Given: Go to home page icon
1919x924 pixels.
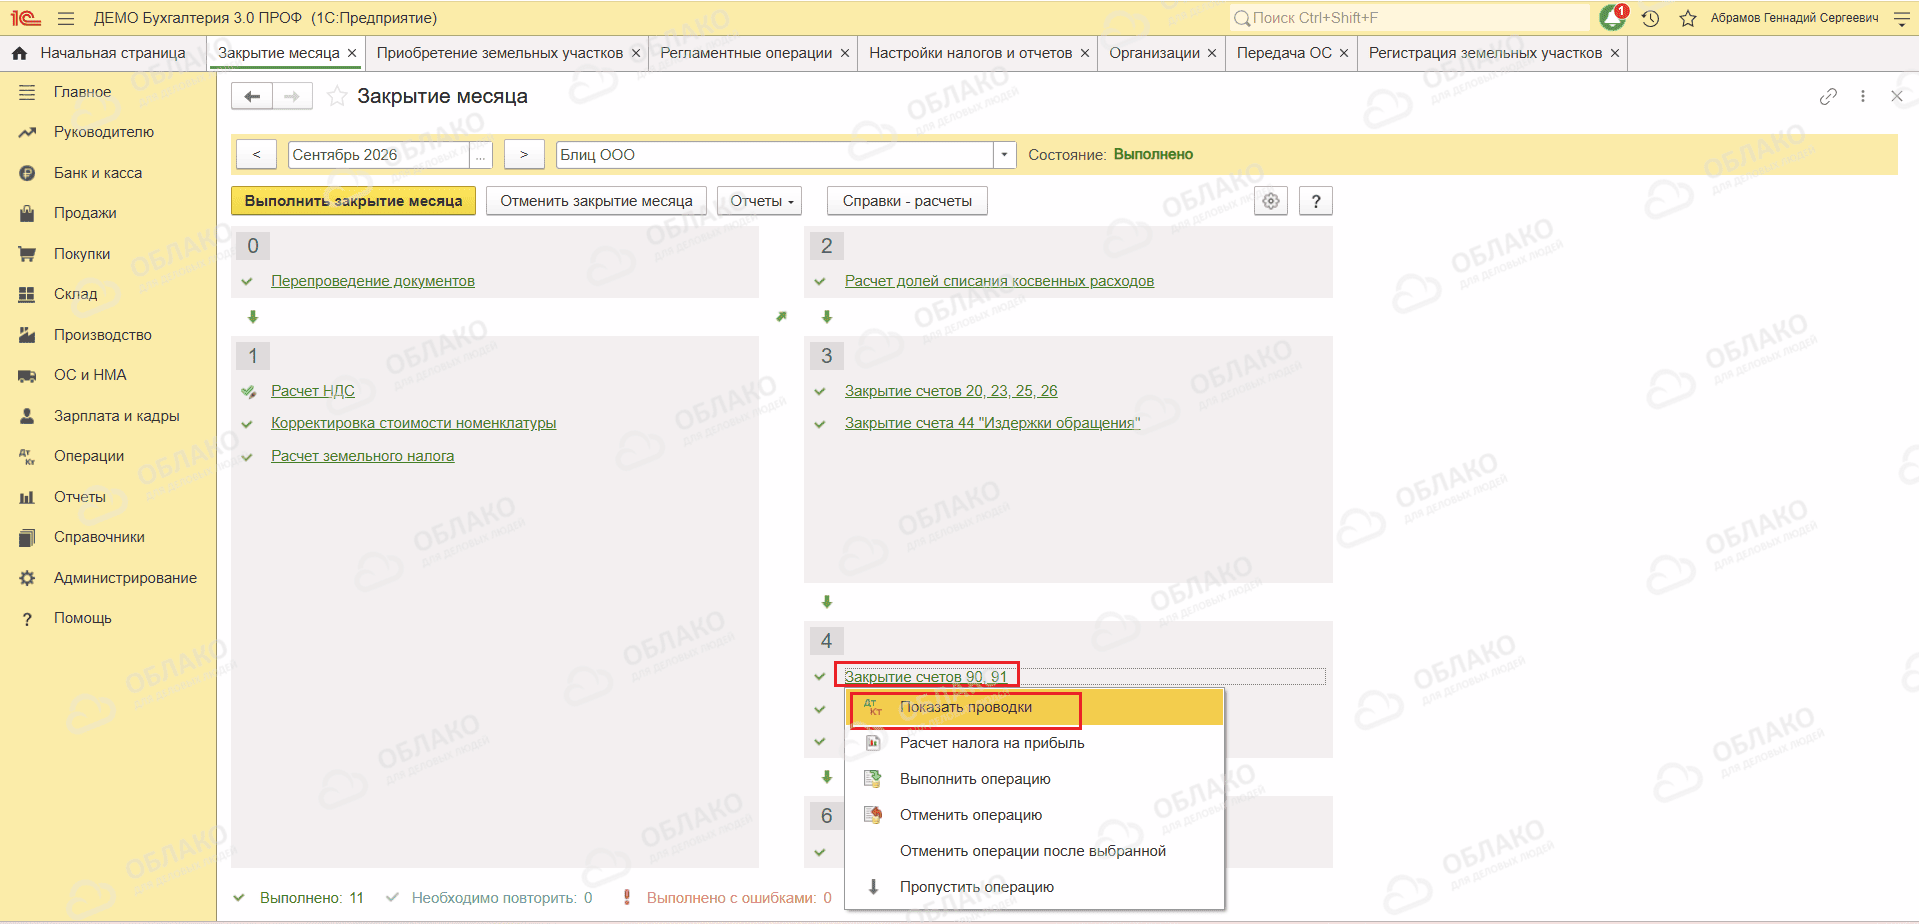Looking at the screenshot, I should point(19,53).
